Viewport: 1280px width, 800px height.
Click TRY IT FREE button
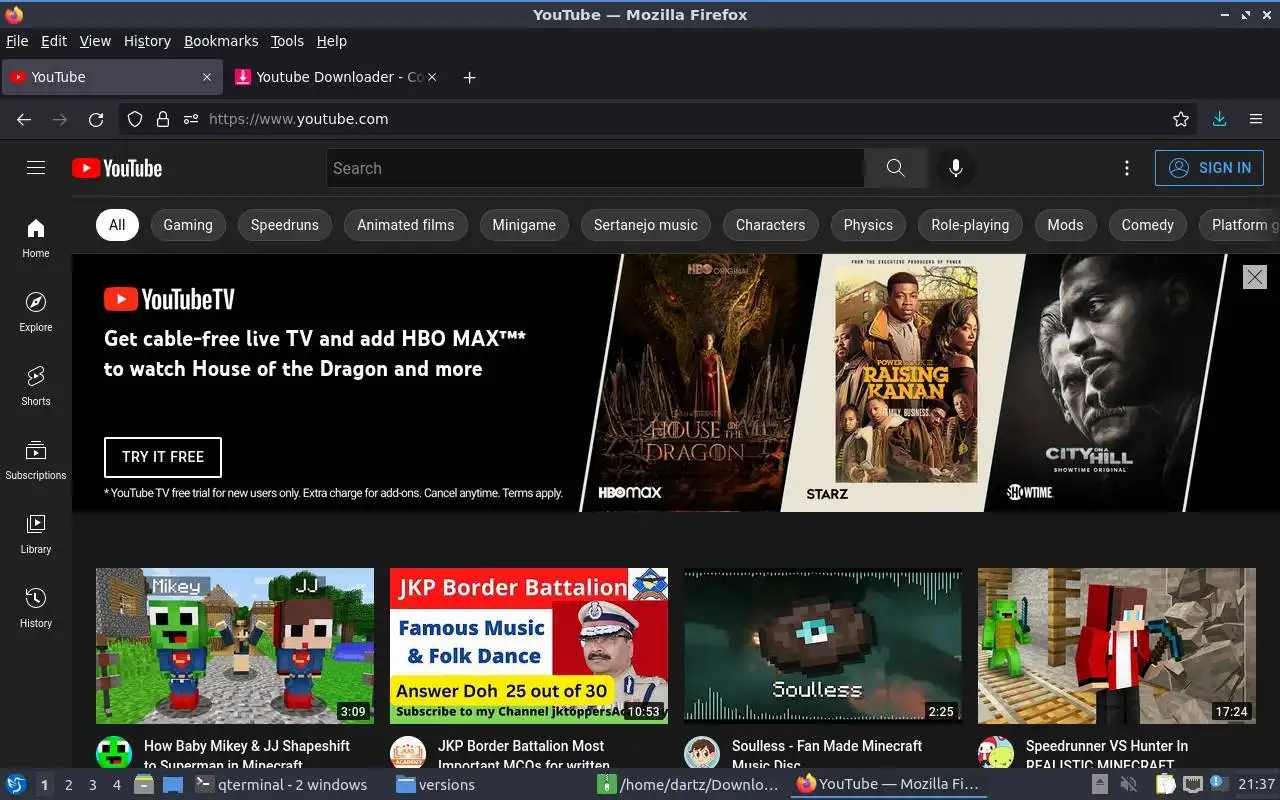163,457
